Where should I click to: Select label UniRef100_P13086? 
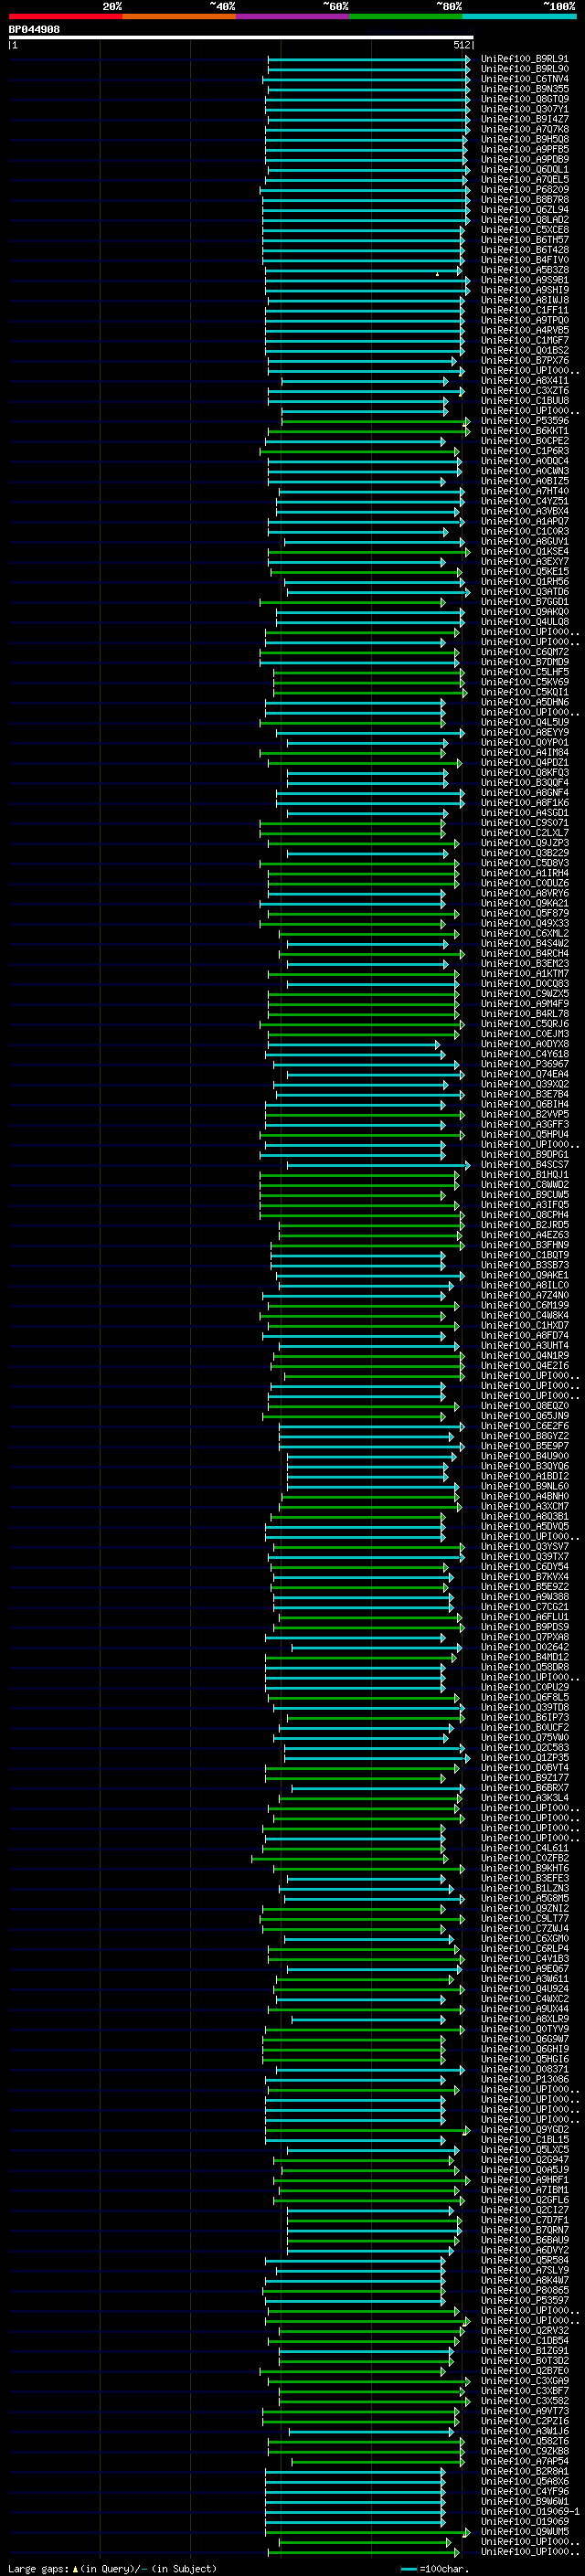click(525, 2078)
